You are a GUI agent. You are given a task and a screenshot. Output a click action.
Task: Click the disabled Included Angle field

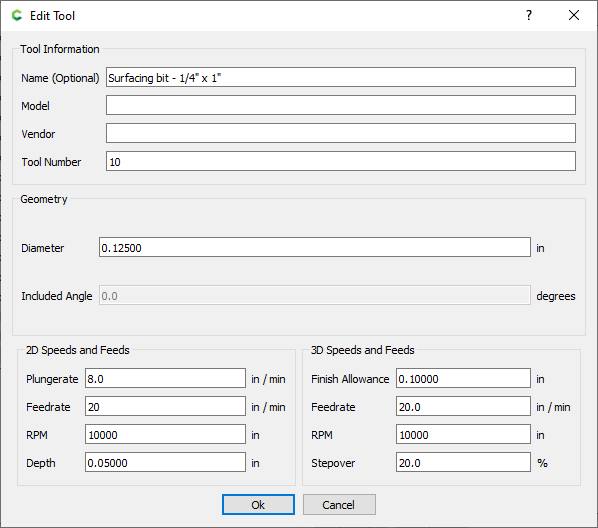[x=315, y=295]
